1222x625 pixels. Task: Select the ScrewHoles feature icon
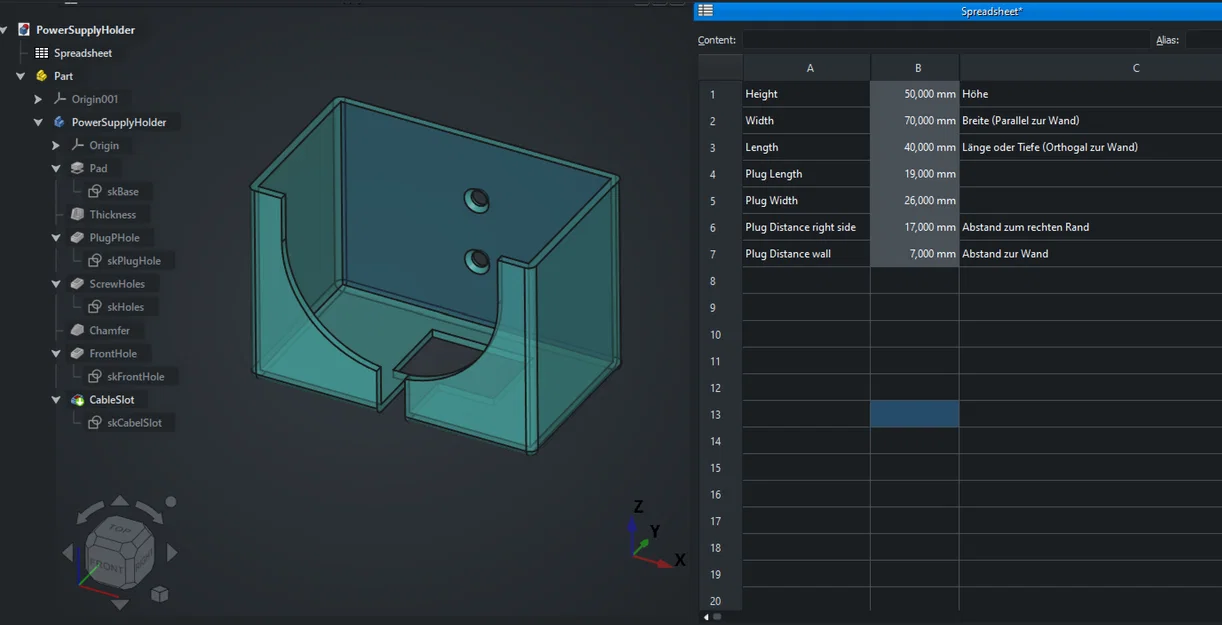79,283
